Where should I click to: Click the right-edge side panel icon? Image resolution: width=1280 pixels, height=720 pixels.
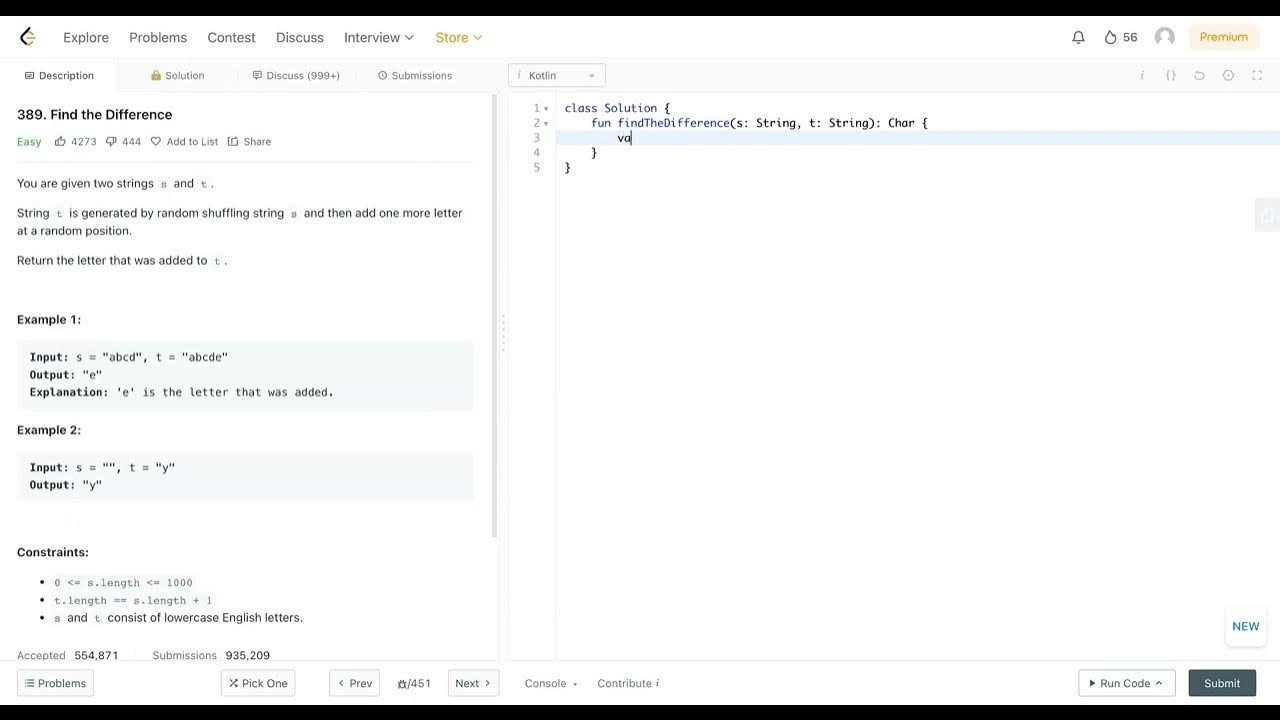[1267, 215]
